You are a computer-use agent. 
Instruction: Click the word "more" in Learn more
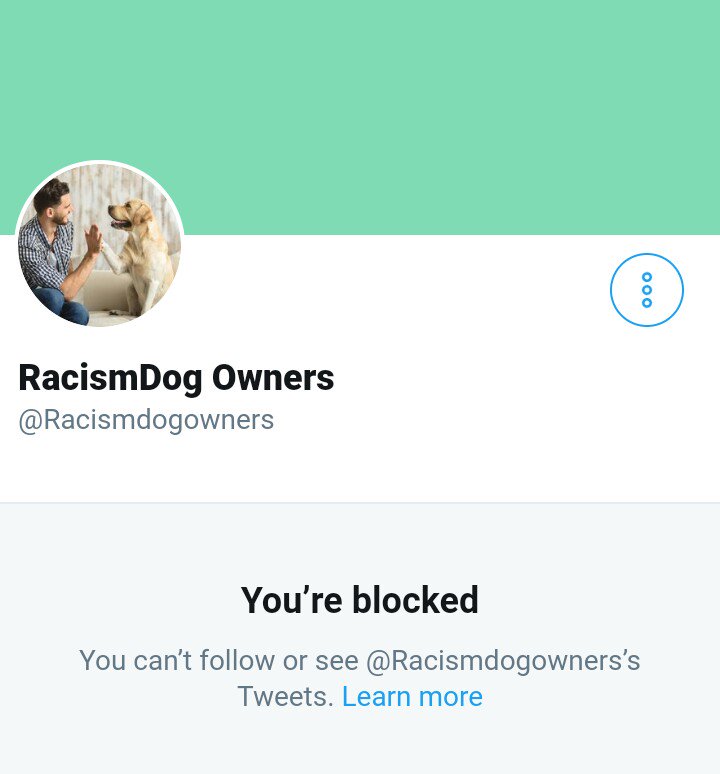point(450,697)
